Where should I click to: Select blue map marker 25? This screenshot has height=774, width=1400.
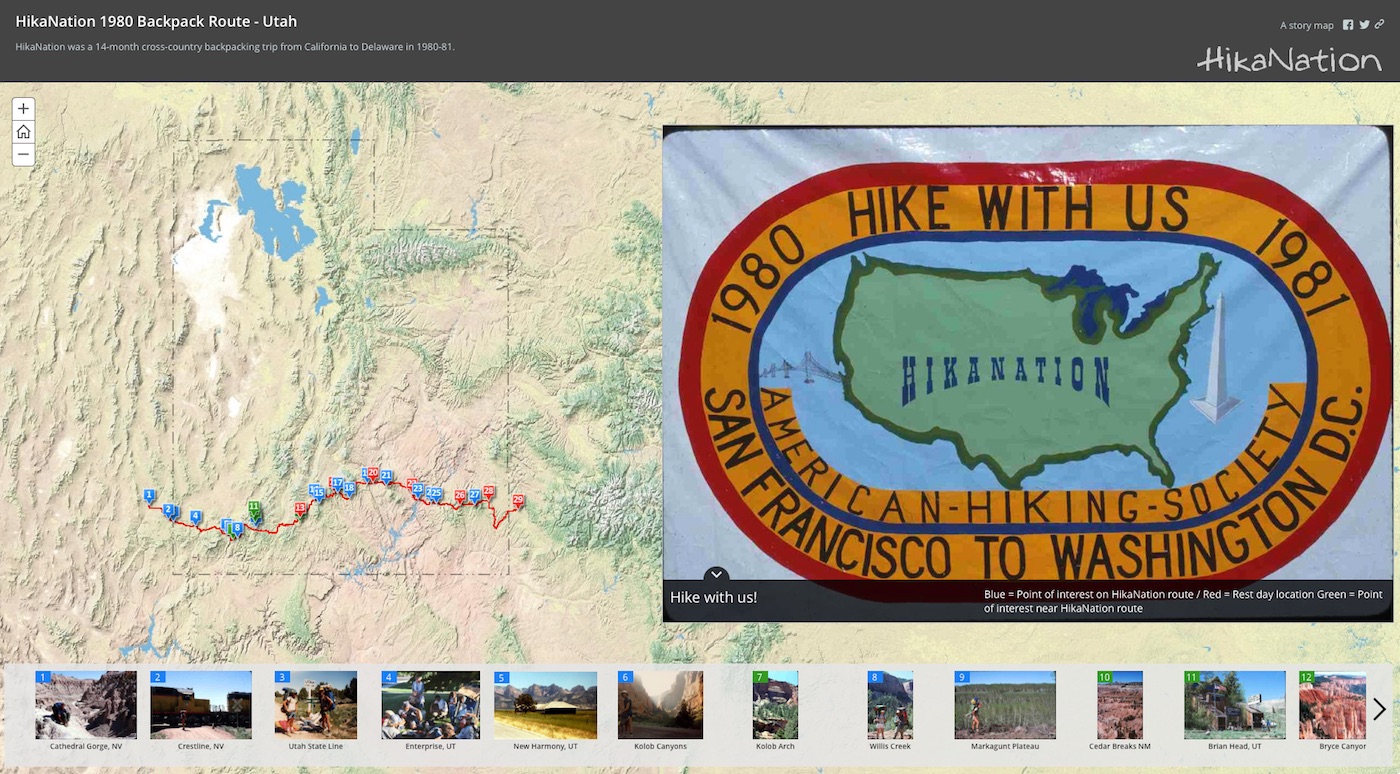click(x=436, y=494)
